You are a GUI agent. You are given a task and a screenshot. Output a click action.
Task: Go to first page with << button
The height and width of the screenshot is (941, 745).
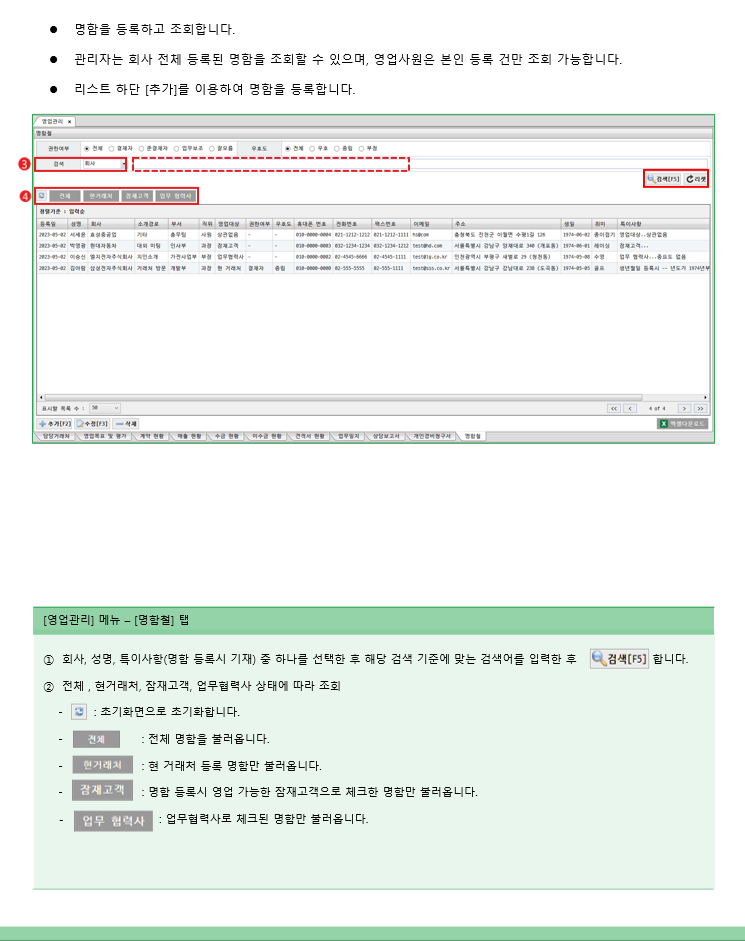(x=614, y=408)
